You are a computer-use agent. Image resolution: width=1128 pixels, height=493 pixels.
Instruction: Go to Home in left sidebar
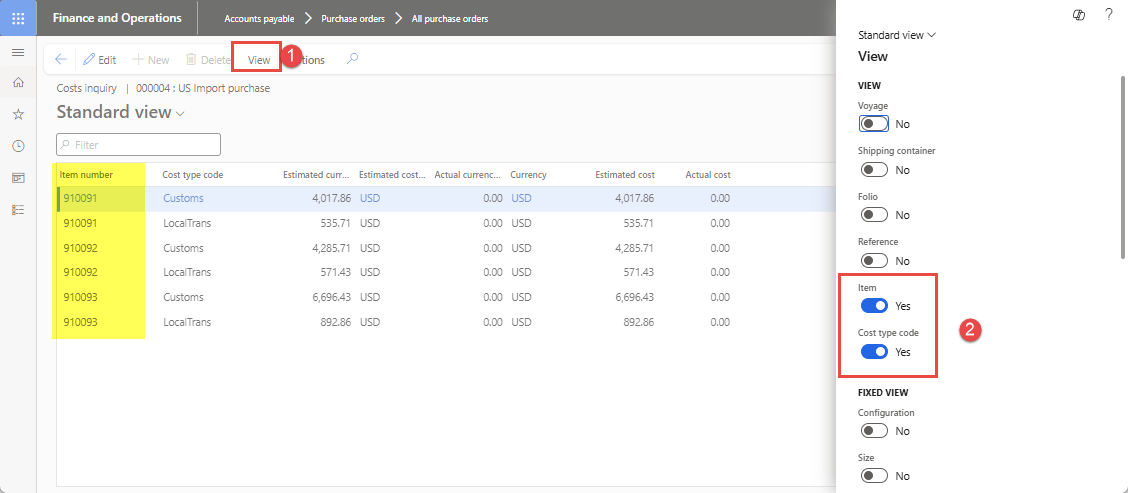click(x=18, y=83)
